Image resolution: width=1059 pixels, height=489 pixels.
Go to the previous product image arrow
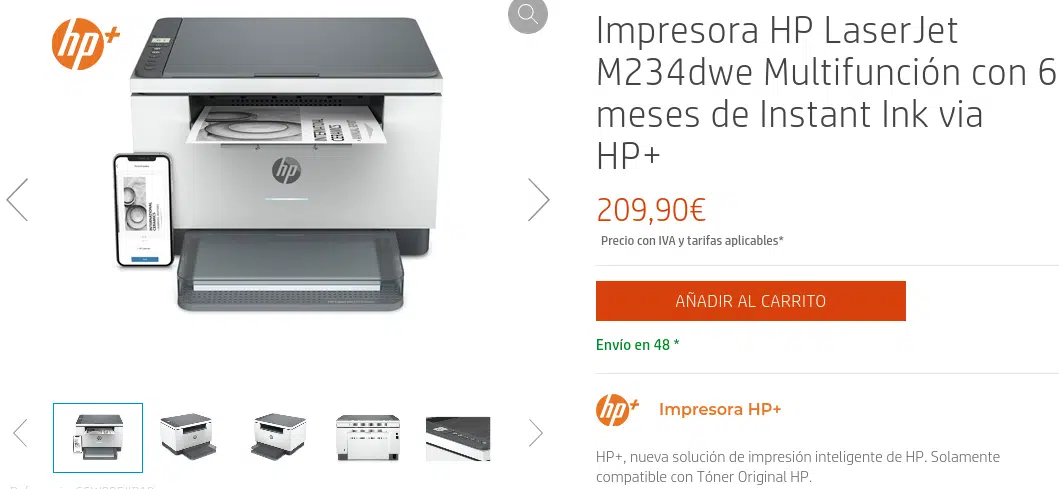point(17,200)
